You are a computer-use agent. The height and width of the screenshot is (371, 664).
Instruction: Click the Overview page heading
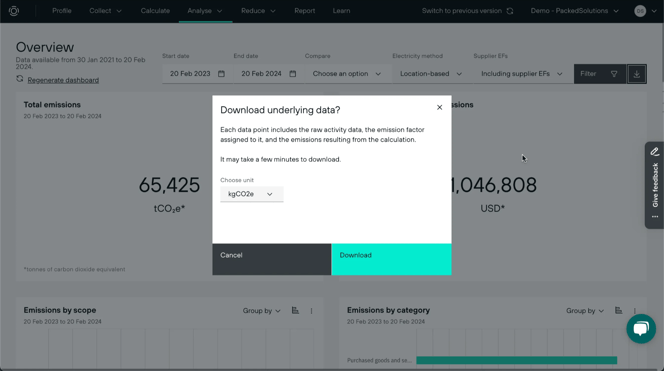[x=45, y=47]
